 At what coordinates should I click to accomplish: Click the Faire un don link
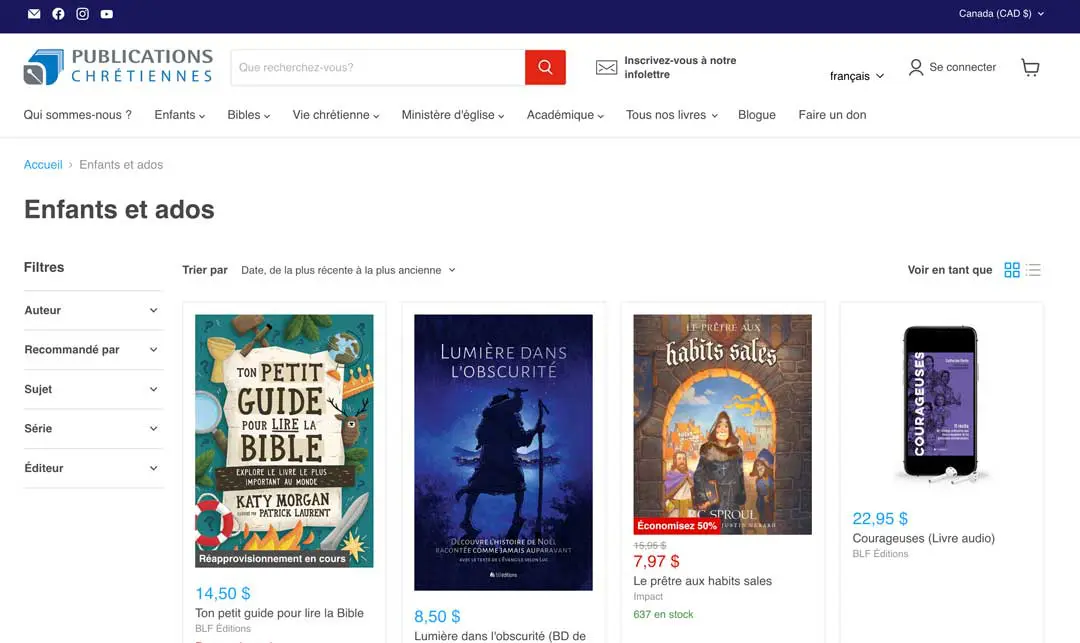[x=832, y=115]
